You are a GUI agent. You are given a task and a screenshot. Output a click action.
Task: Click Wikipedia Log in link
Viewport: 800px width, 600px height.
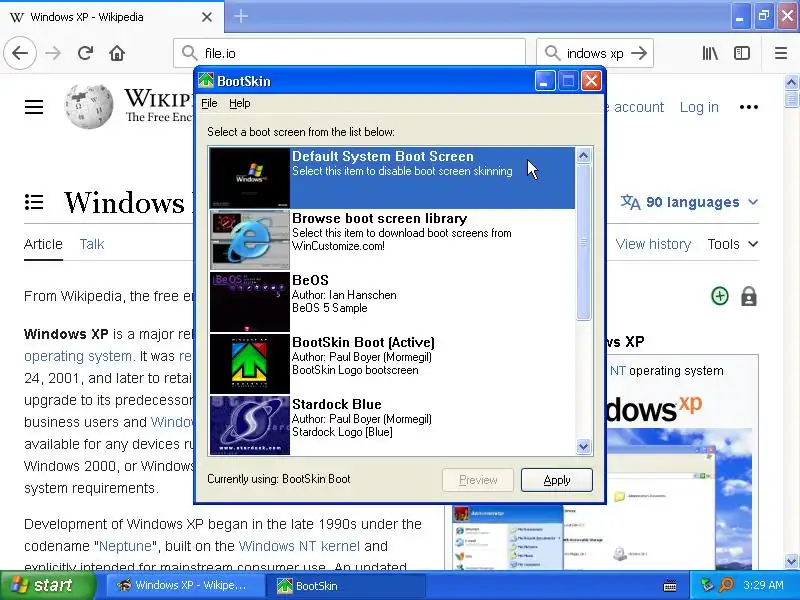[699, 107]
